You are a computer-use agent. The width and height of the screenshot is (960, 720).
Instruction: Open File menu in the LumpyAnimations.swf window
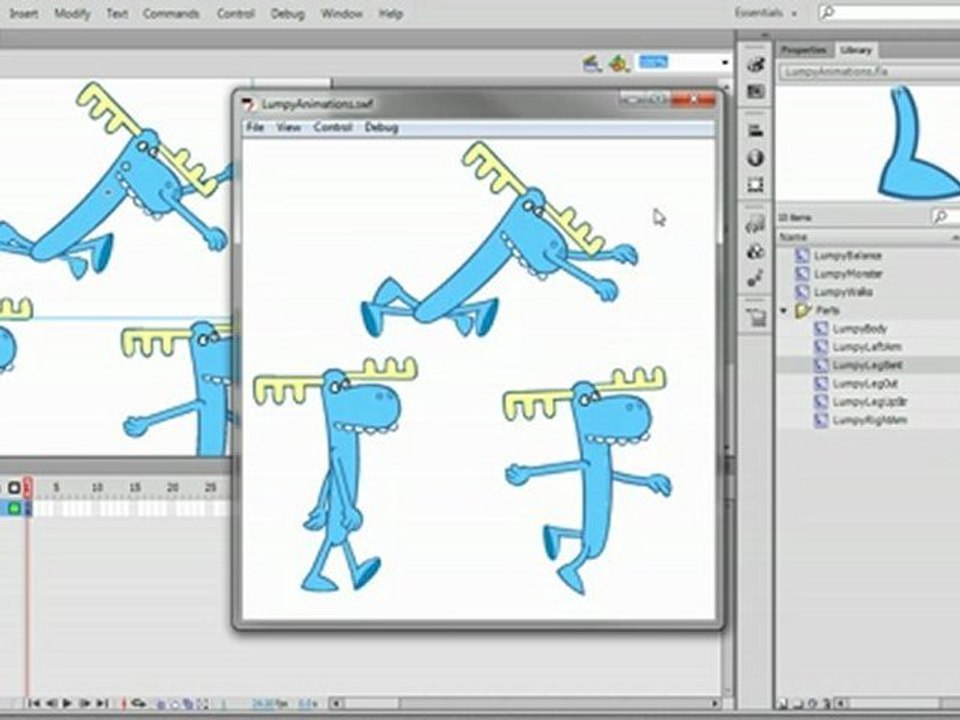click(x=255, y=127)
